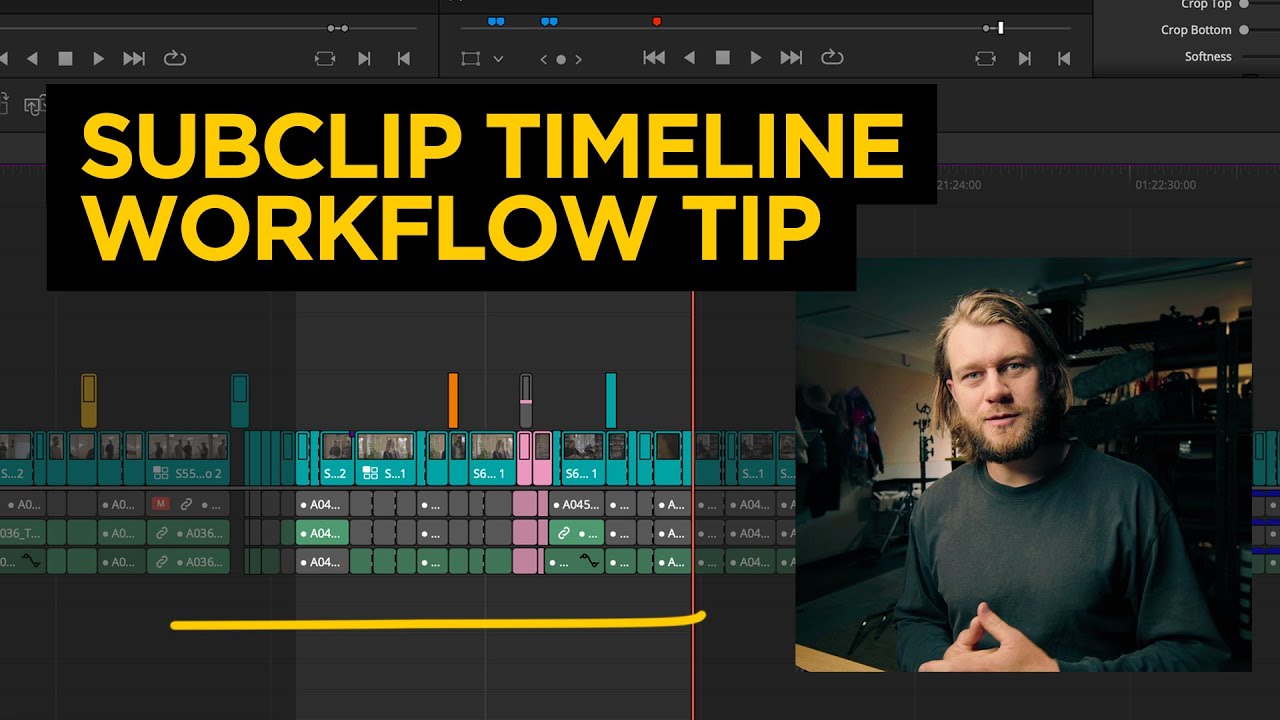Click the red M mute badge on audio clip
The height and width of the screenshot is (720, 1280).
(160, 505)
